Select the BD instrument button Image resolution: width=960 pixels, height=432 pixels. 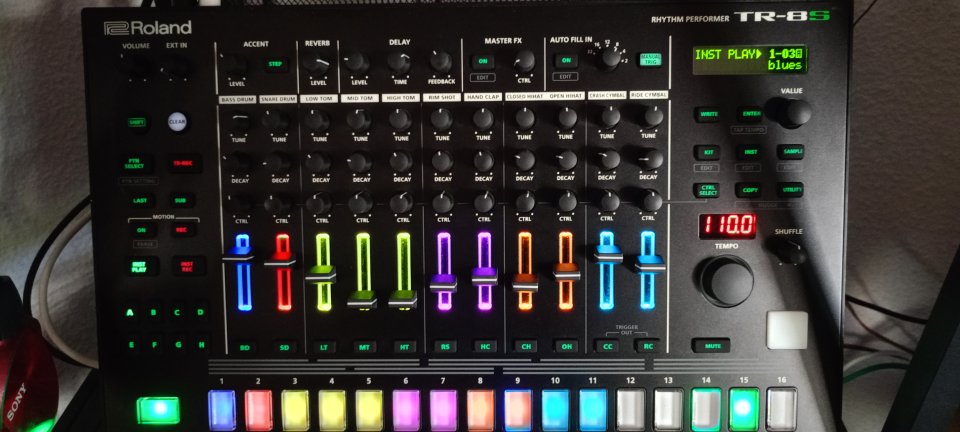pyautogui.click(x=245, y=348)
